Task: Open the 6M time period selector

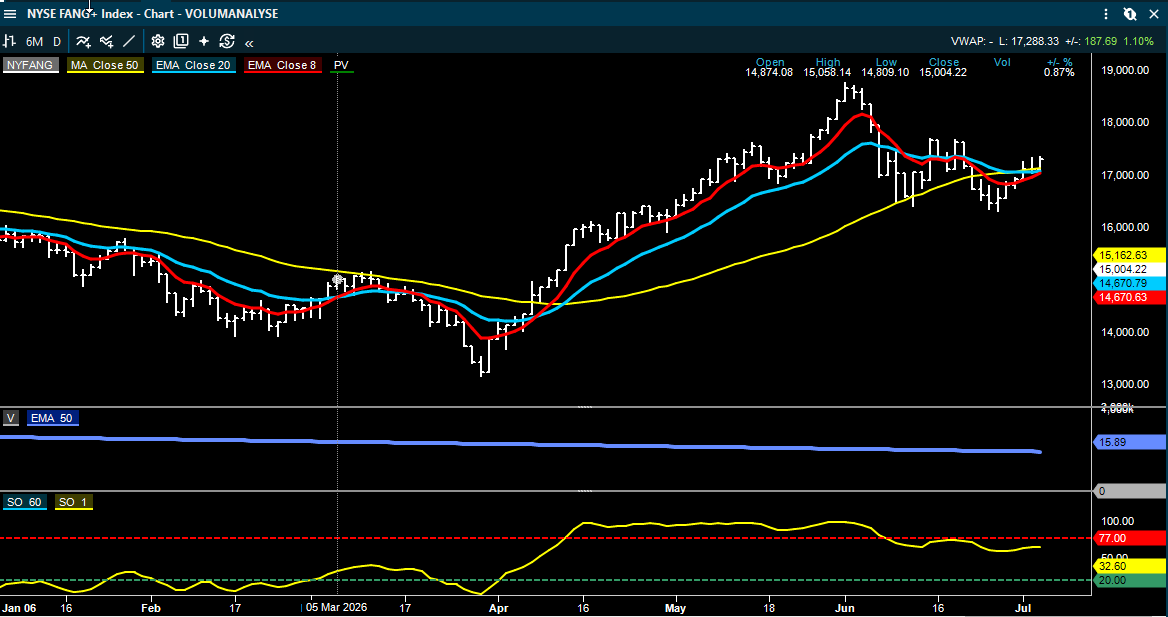Action: pyautogui.click(x=34, y=42)
